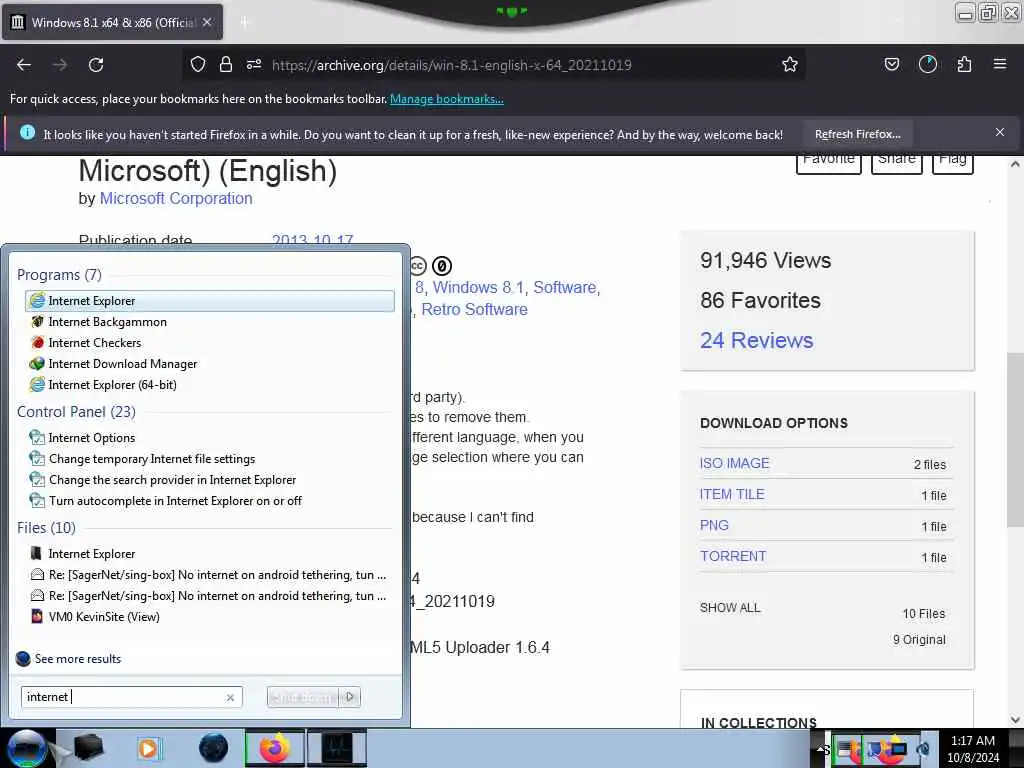Select TORRENT download option

point(733,556)
